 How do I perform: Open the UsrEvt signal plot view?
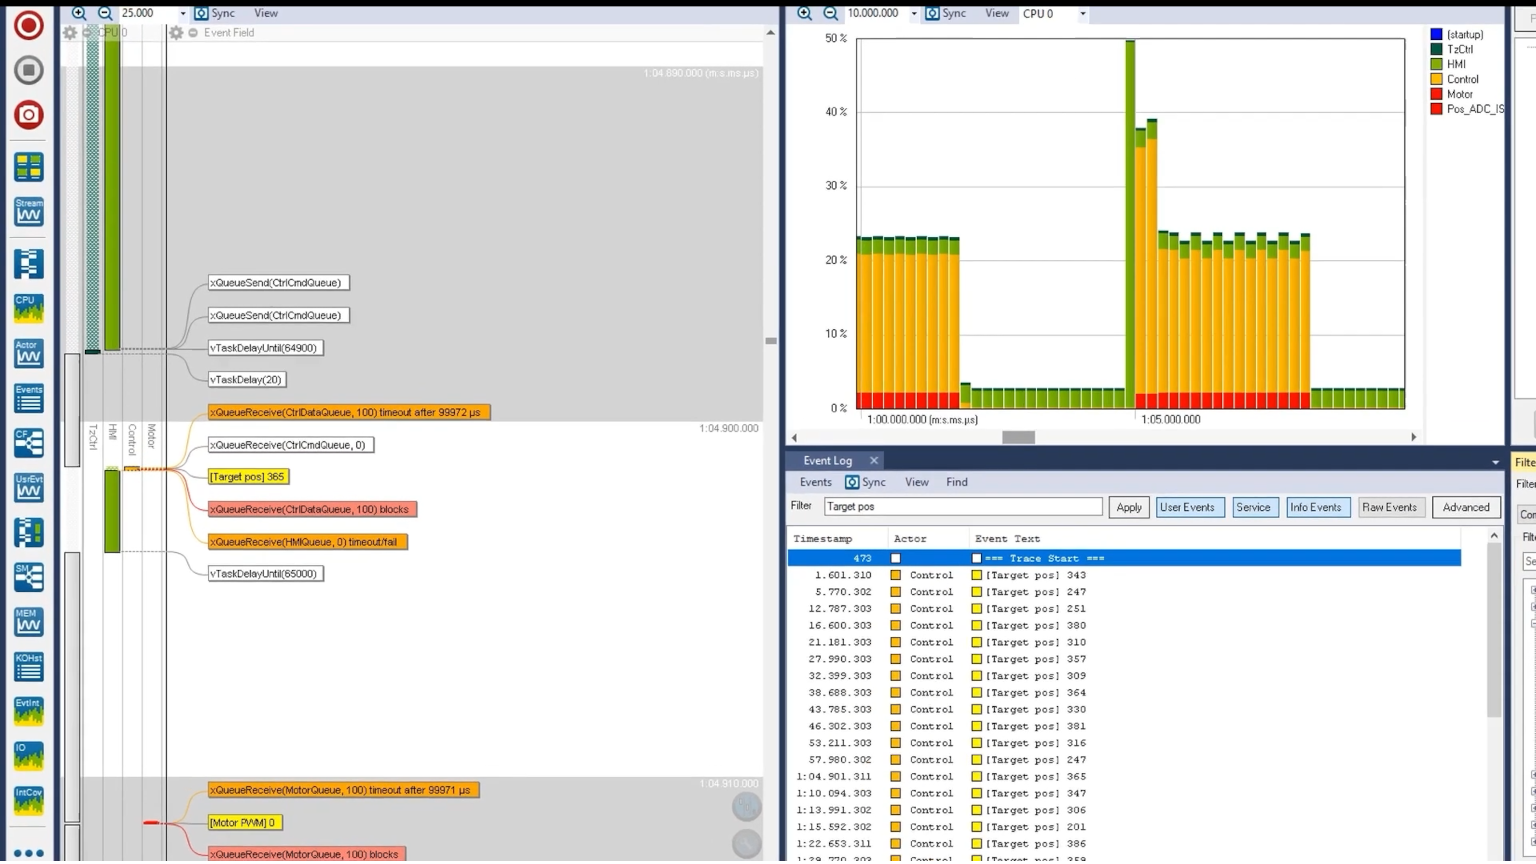pyautogui.click(x=28, y=487)
